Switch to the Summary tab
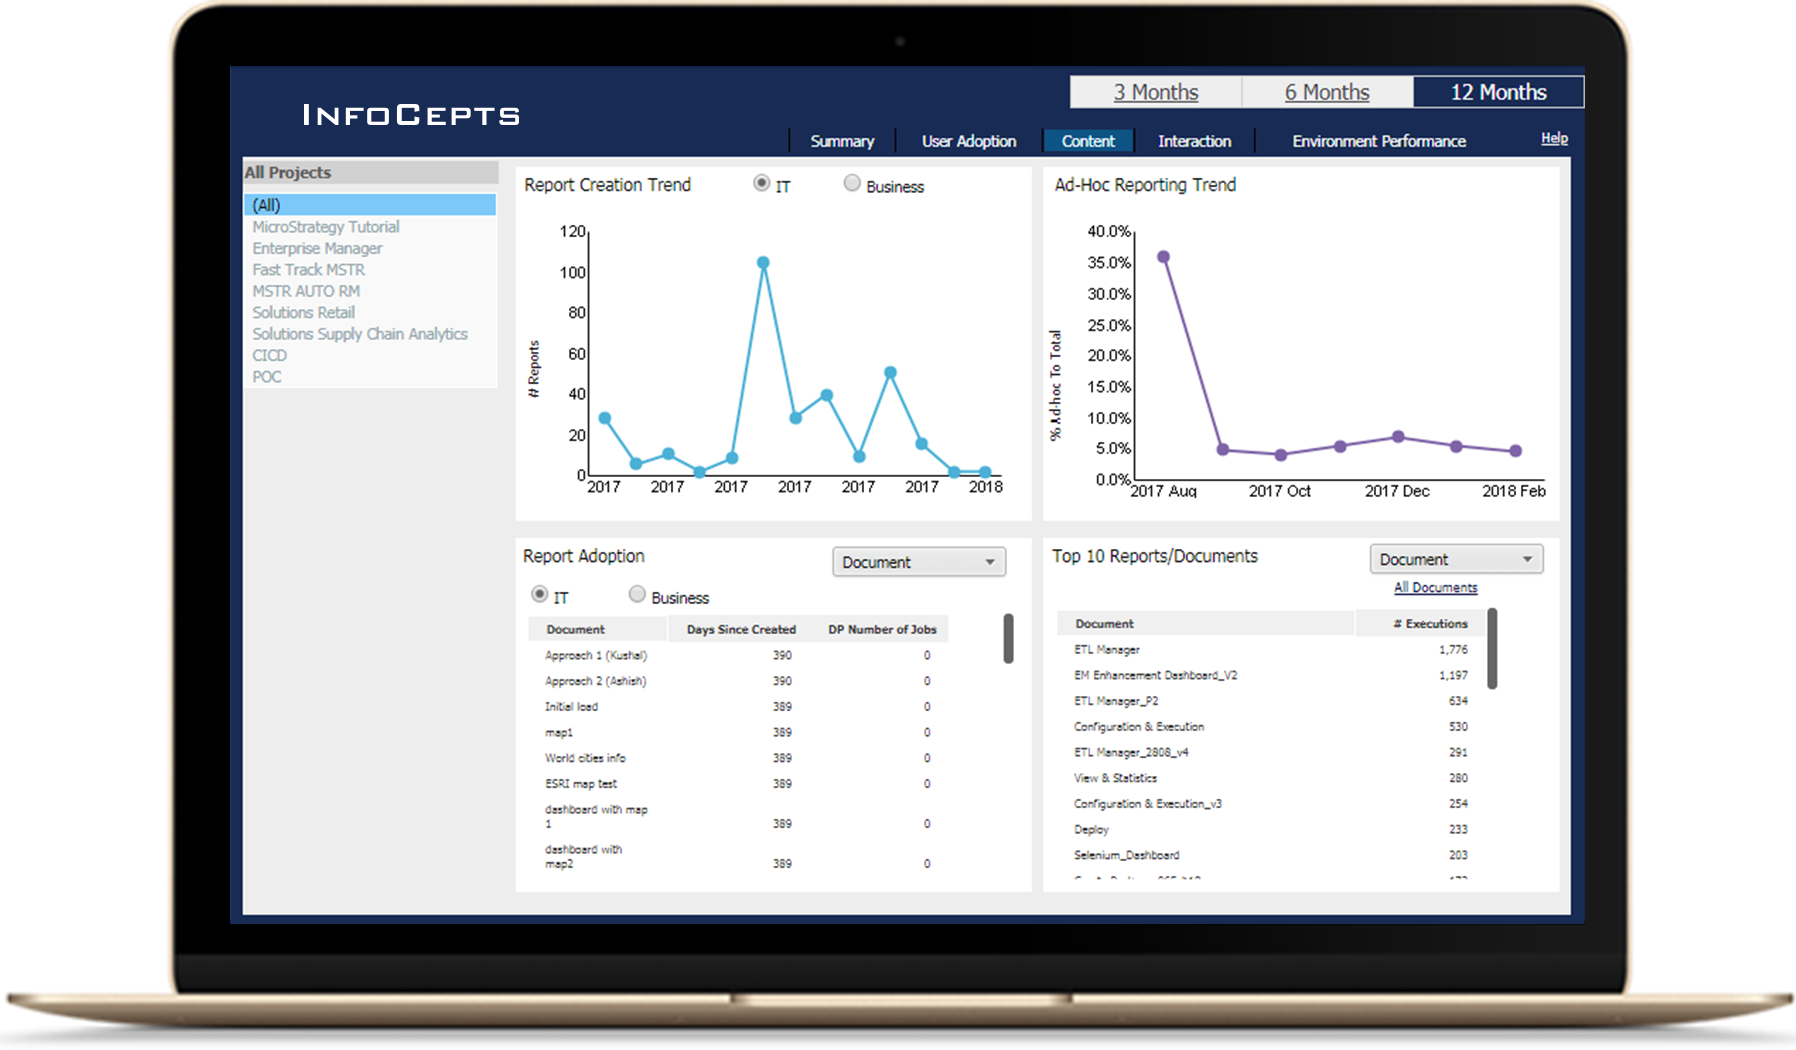Image resolution: width=1796 pixels, height=1050 pixels. (x=842, y=141)
